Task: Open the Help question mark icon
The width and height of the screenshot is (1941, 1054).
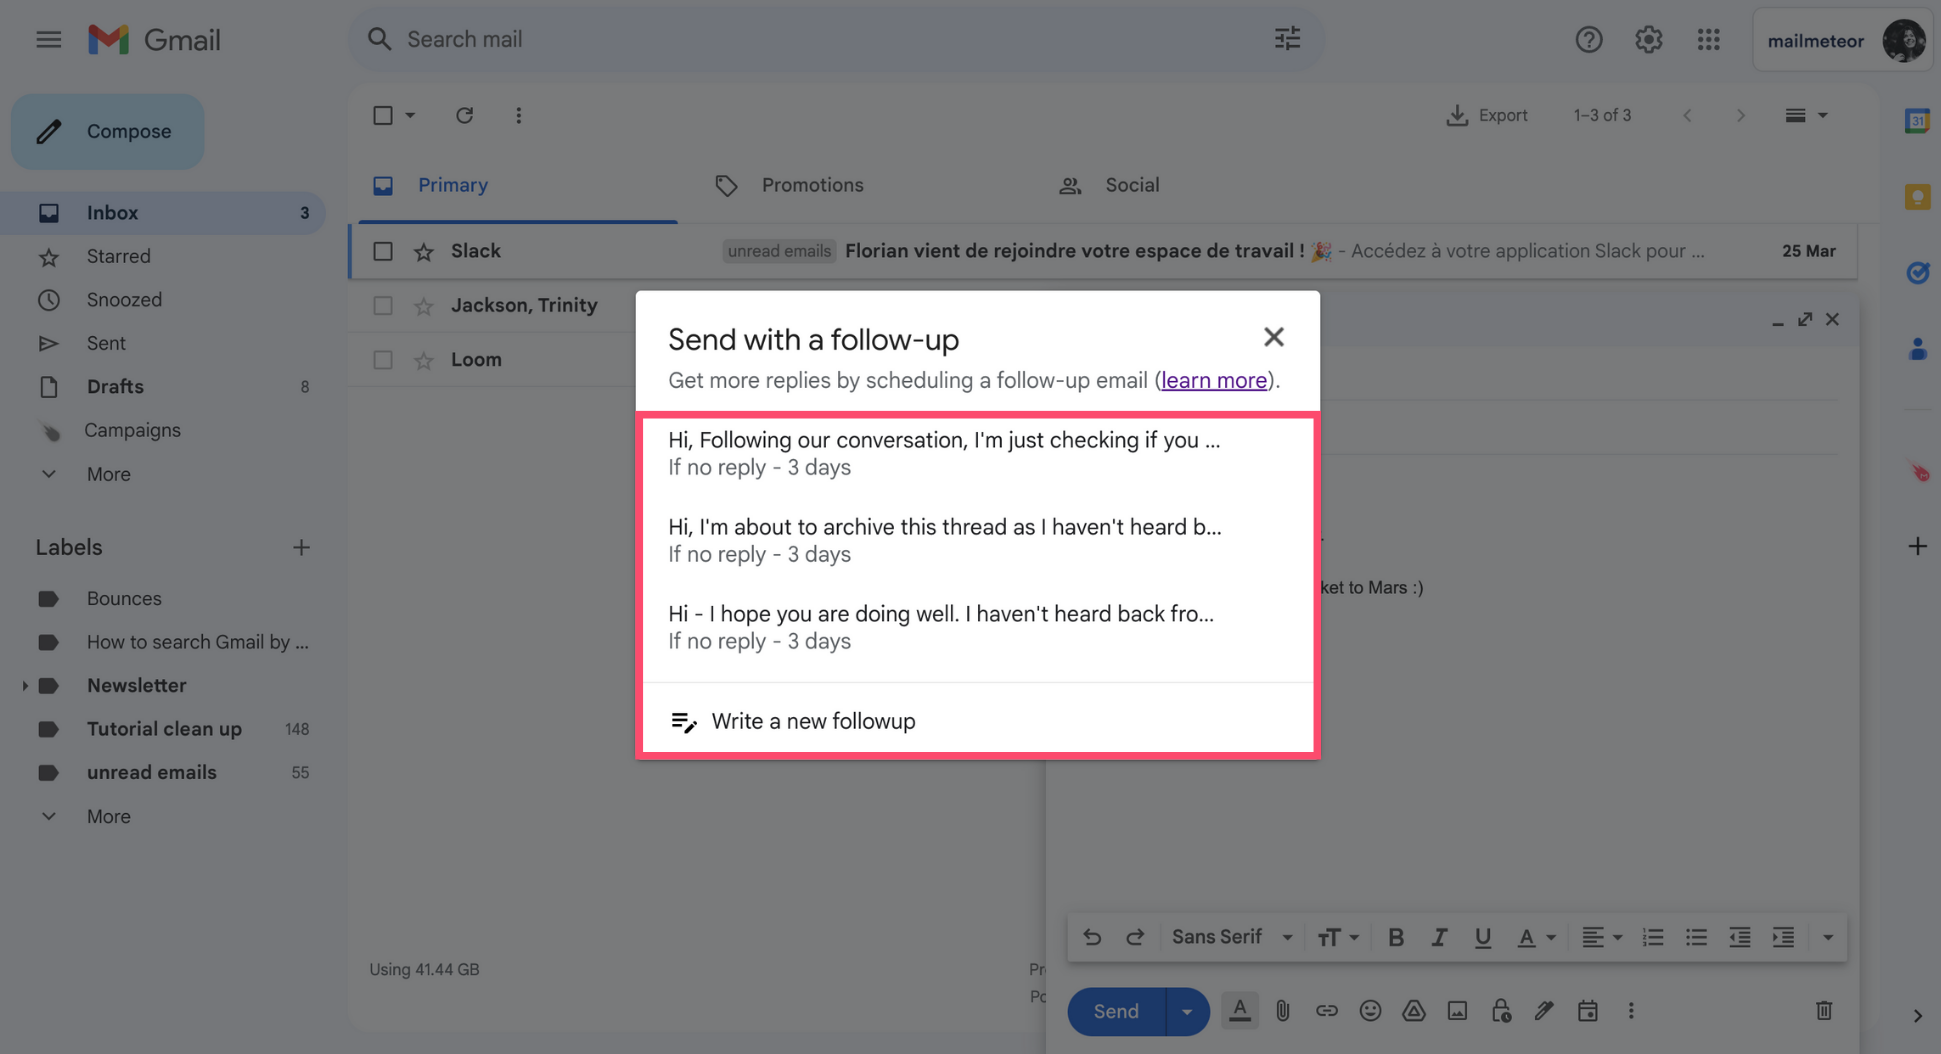Action: click(x=1588, y=40)
